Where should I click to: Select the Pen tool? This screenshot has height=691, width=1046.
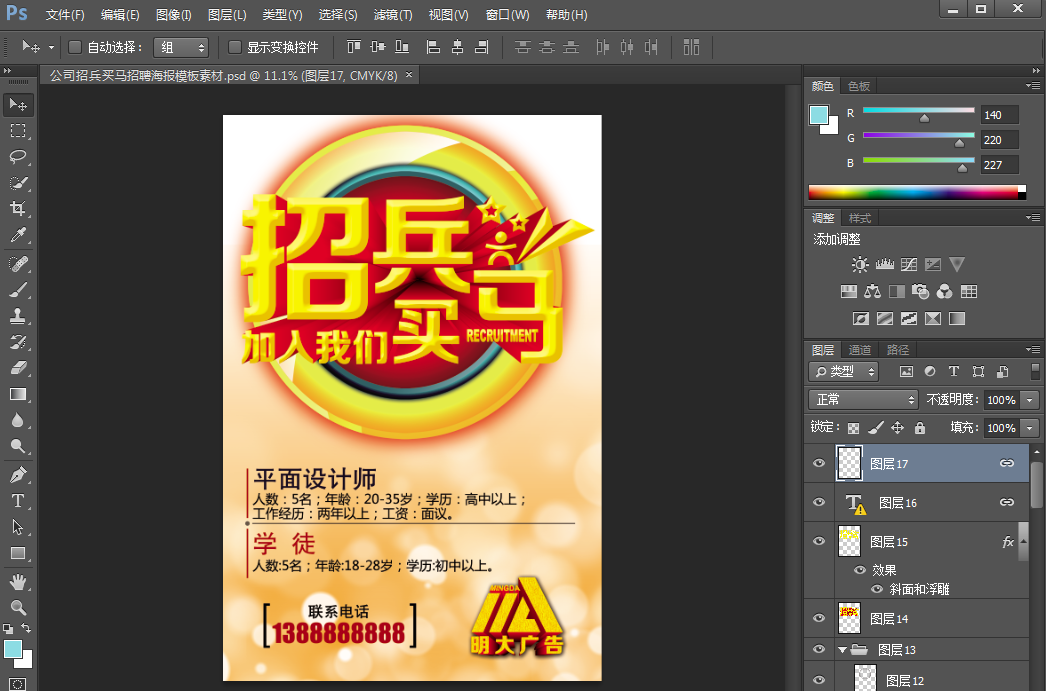pos(18,474)
